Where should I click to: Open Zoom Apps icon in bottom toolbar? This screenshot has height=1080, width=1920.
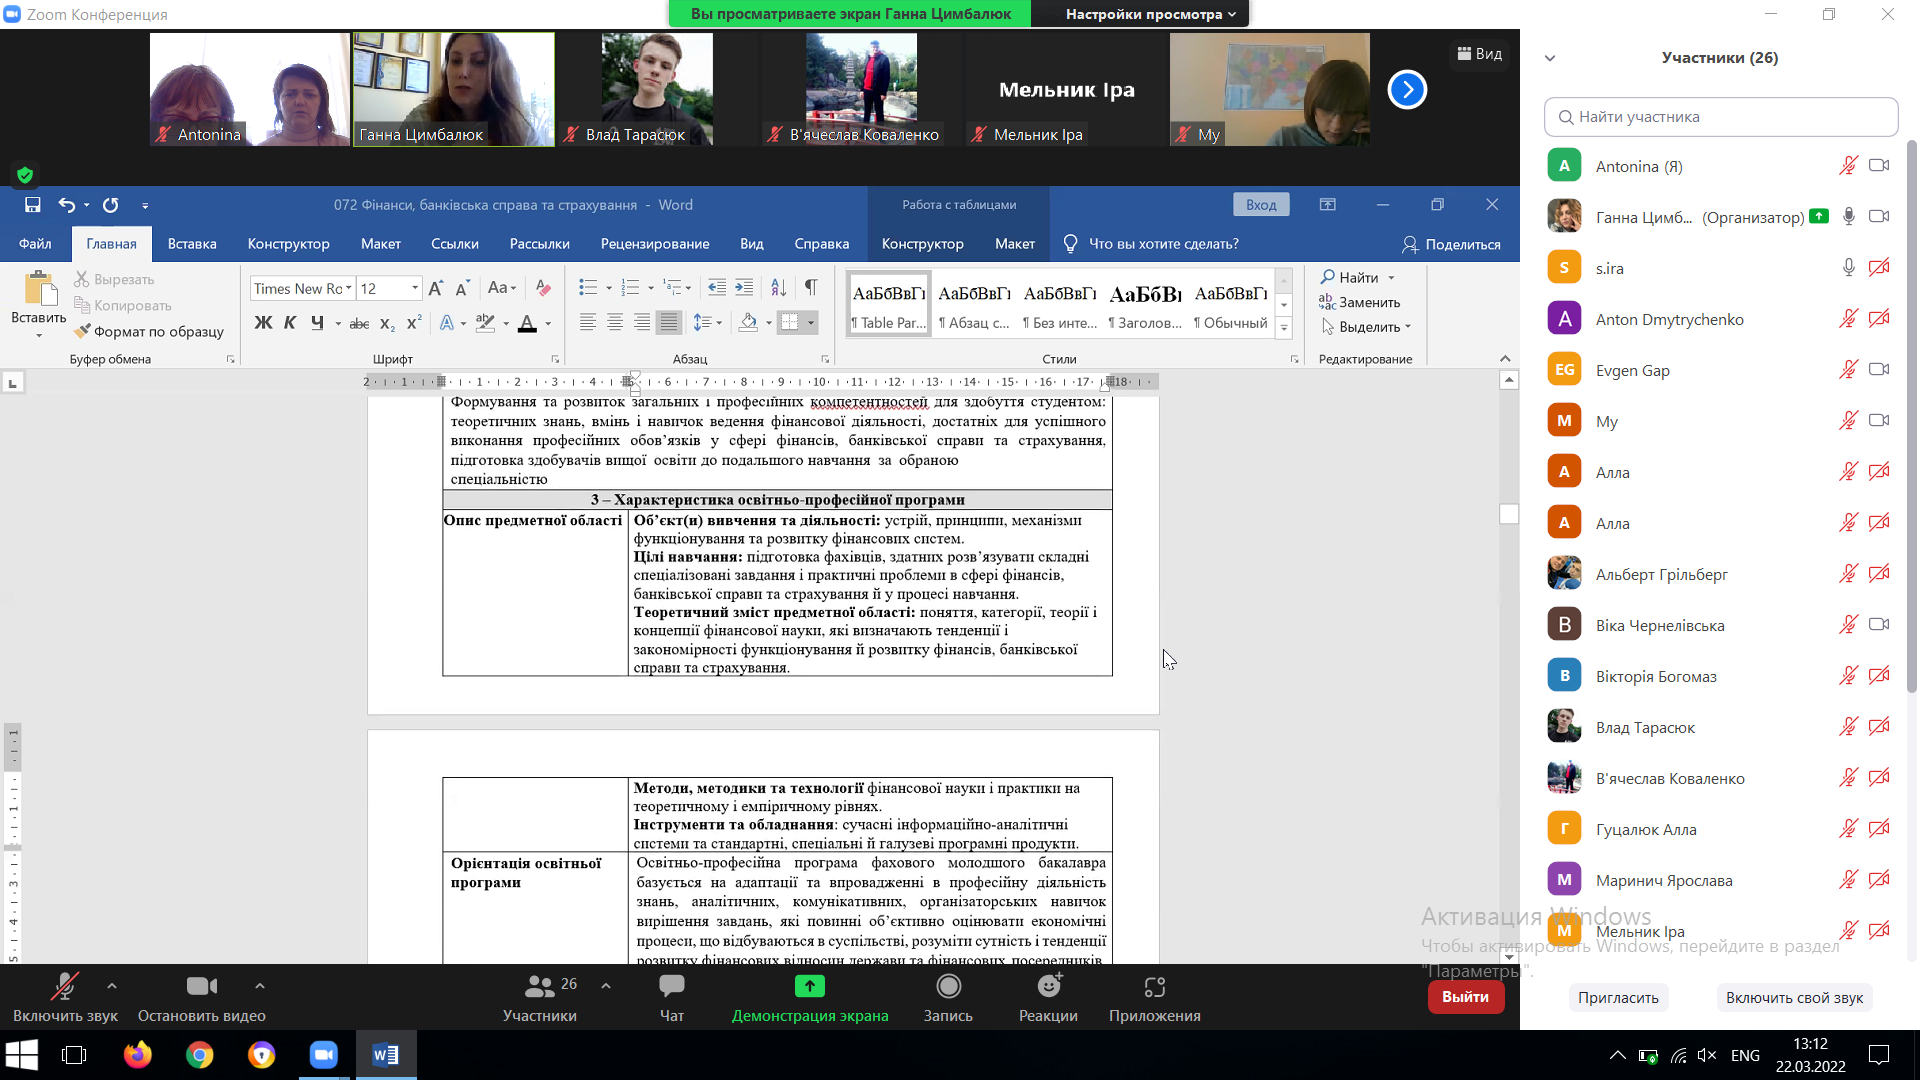(1154, 987)
